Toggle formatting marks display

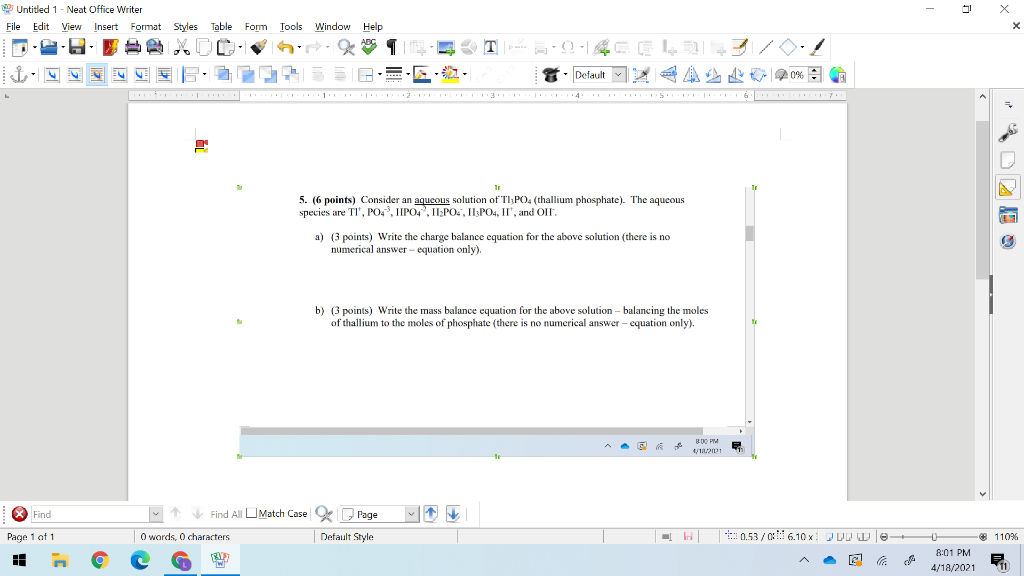390,46
